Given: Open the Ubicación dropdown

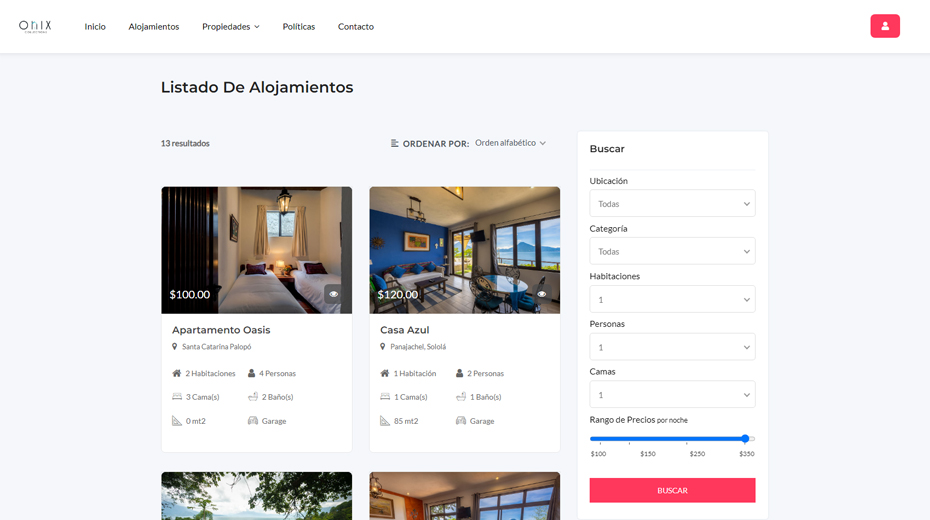Looking at the screenshot, I should [x=672, y=203].
